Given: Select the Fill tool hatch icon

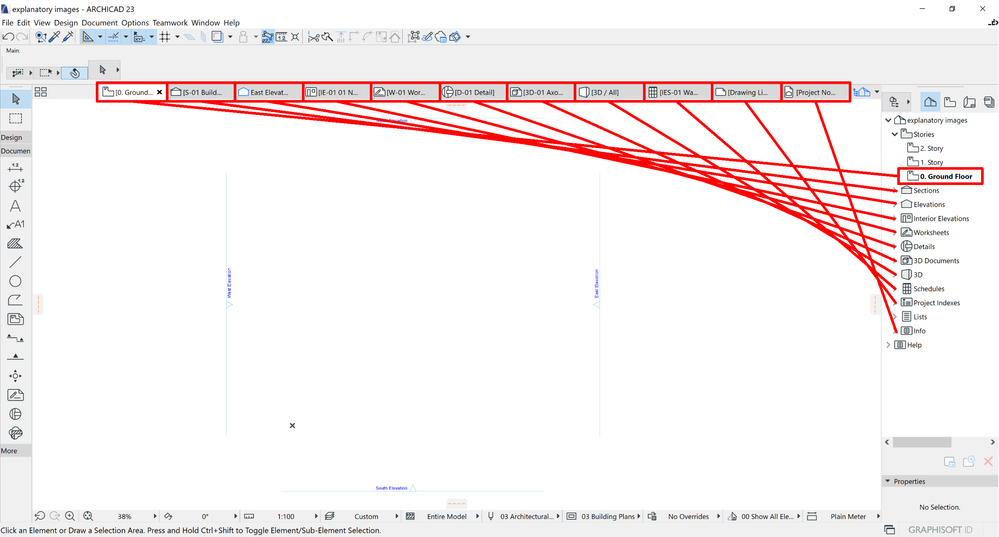Looking at the screenshot, I should pyautogui.click(x=15, y=243).
